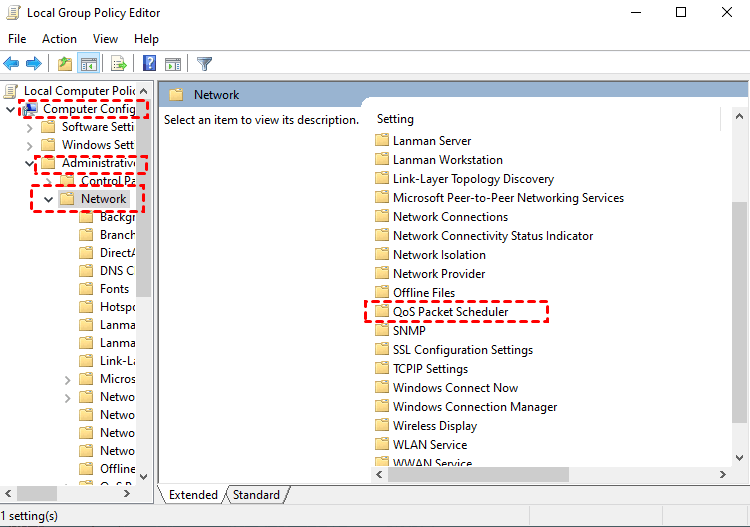
Task: Select the TCPIP Settings folder
Action: pos(430,369)
